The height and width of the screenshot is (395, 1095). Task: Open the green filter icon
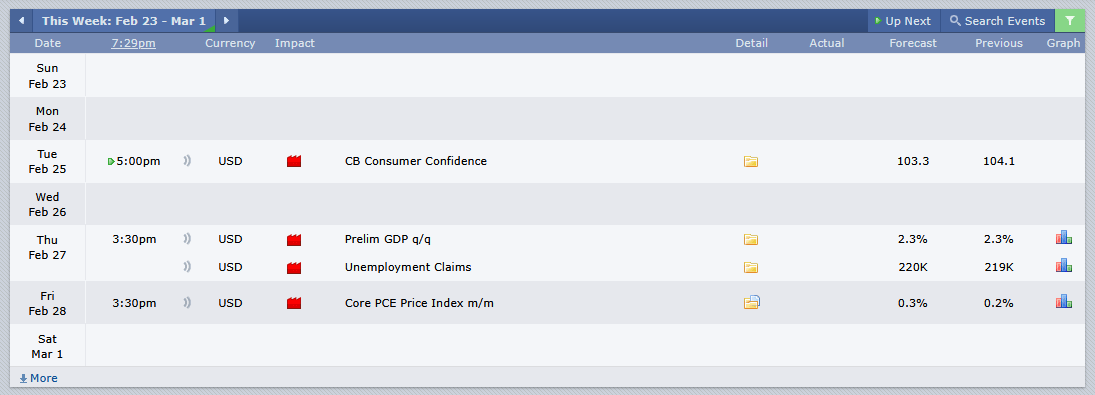pos(1070,21)
